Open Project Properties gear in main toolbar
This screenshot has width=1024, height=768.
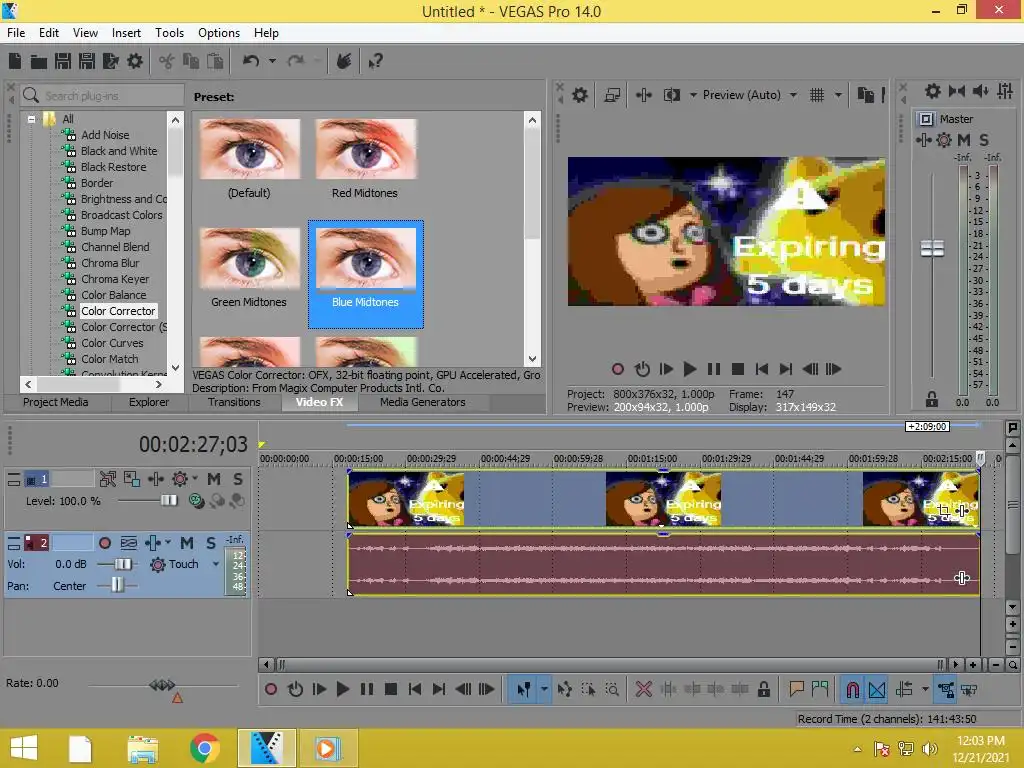135,61
